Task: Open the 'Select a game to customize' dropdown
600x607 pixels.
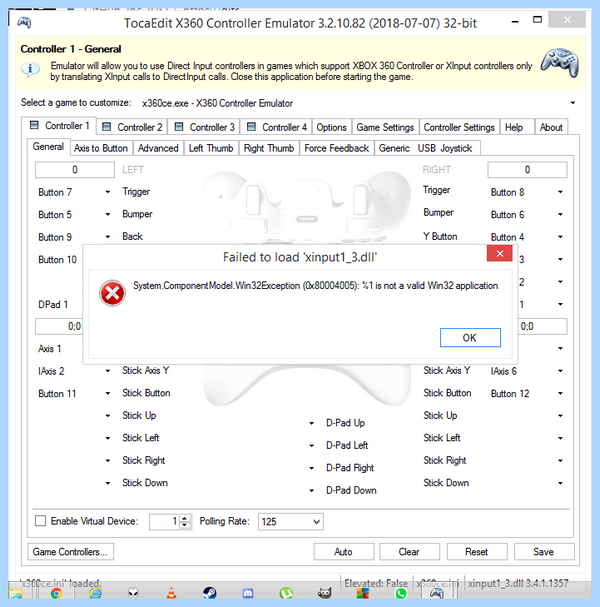Action: click(573, 103)
